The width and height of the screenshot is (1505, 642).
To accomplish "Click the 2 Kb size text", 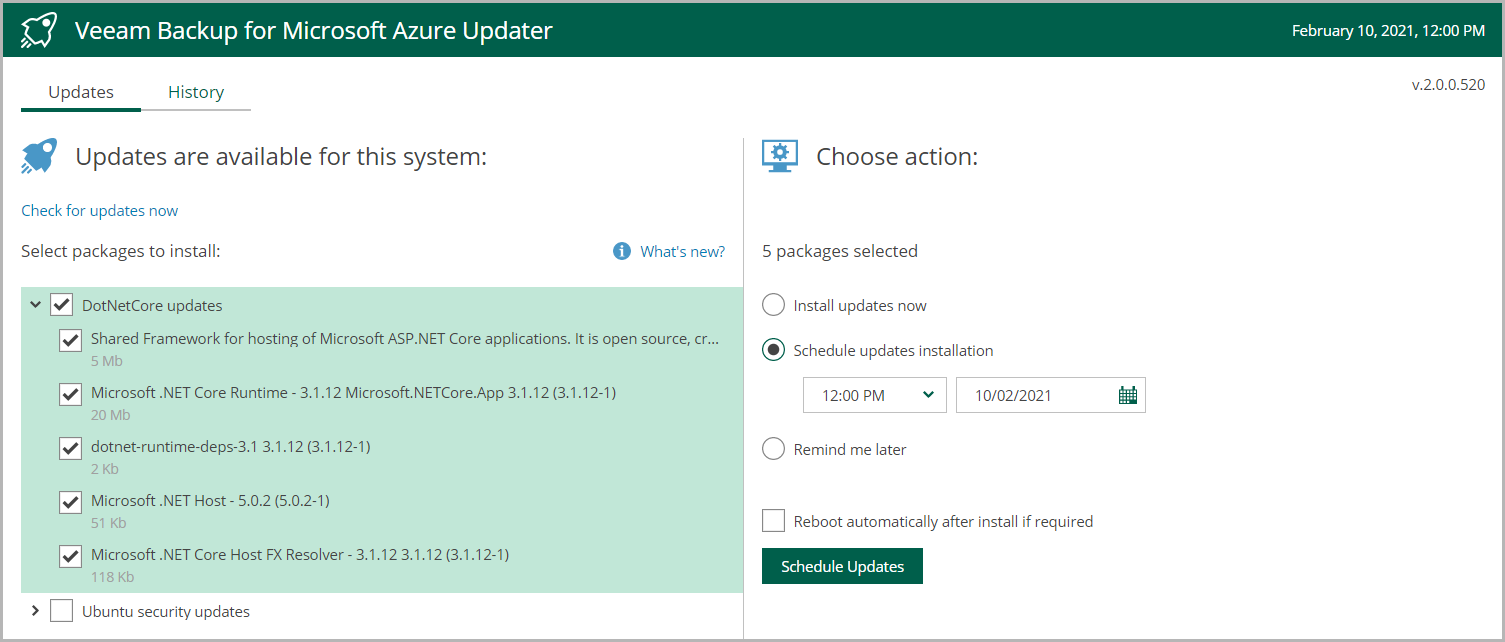I will click(105, 469).
